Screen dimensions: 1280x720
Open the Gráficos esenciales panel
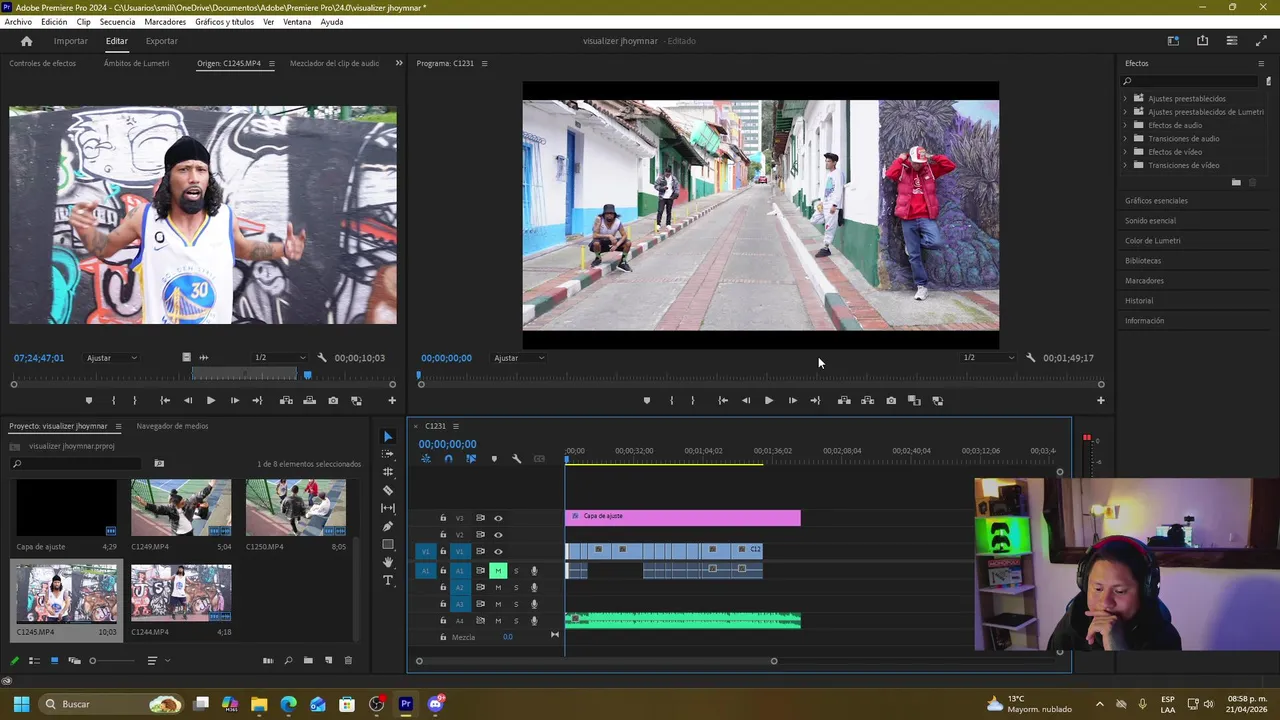pyautogui.click(x=1156, y=201)
